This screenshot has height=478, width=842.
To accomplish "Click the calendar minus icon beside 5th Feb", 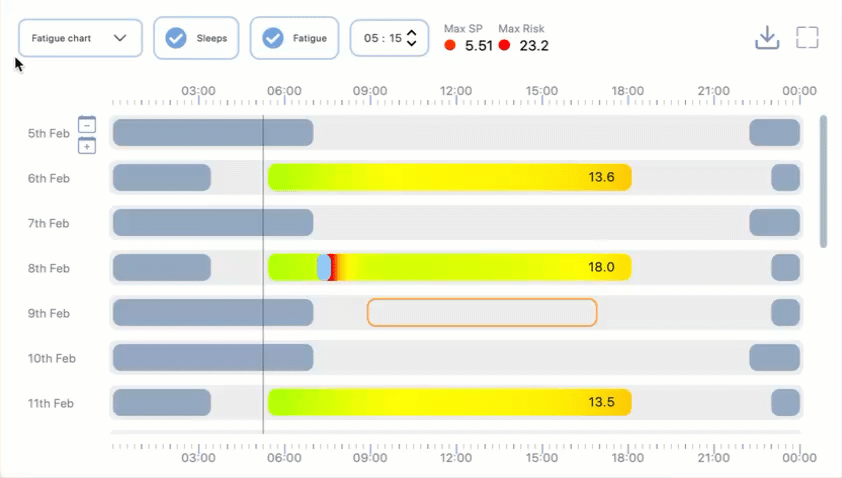I will pyautogui.click(x=87, y=125).
